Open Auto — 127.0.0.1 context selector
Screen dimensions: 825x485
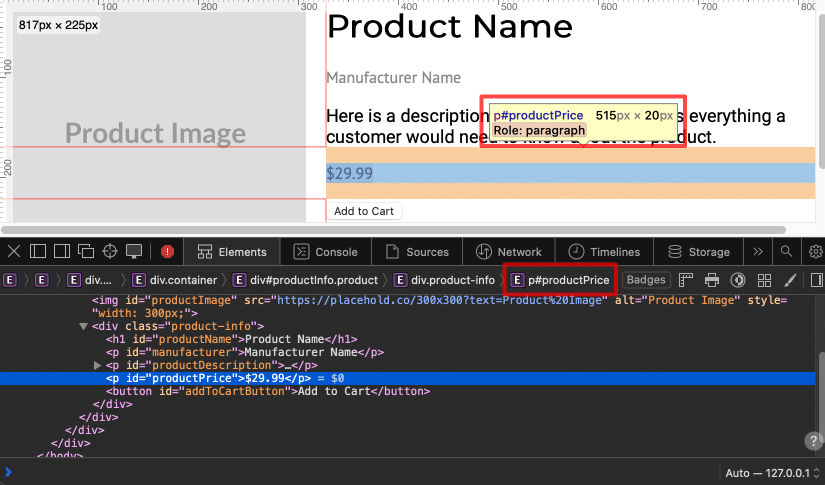coord(772,473)
